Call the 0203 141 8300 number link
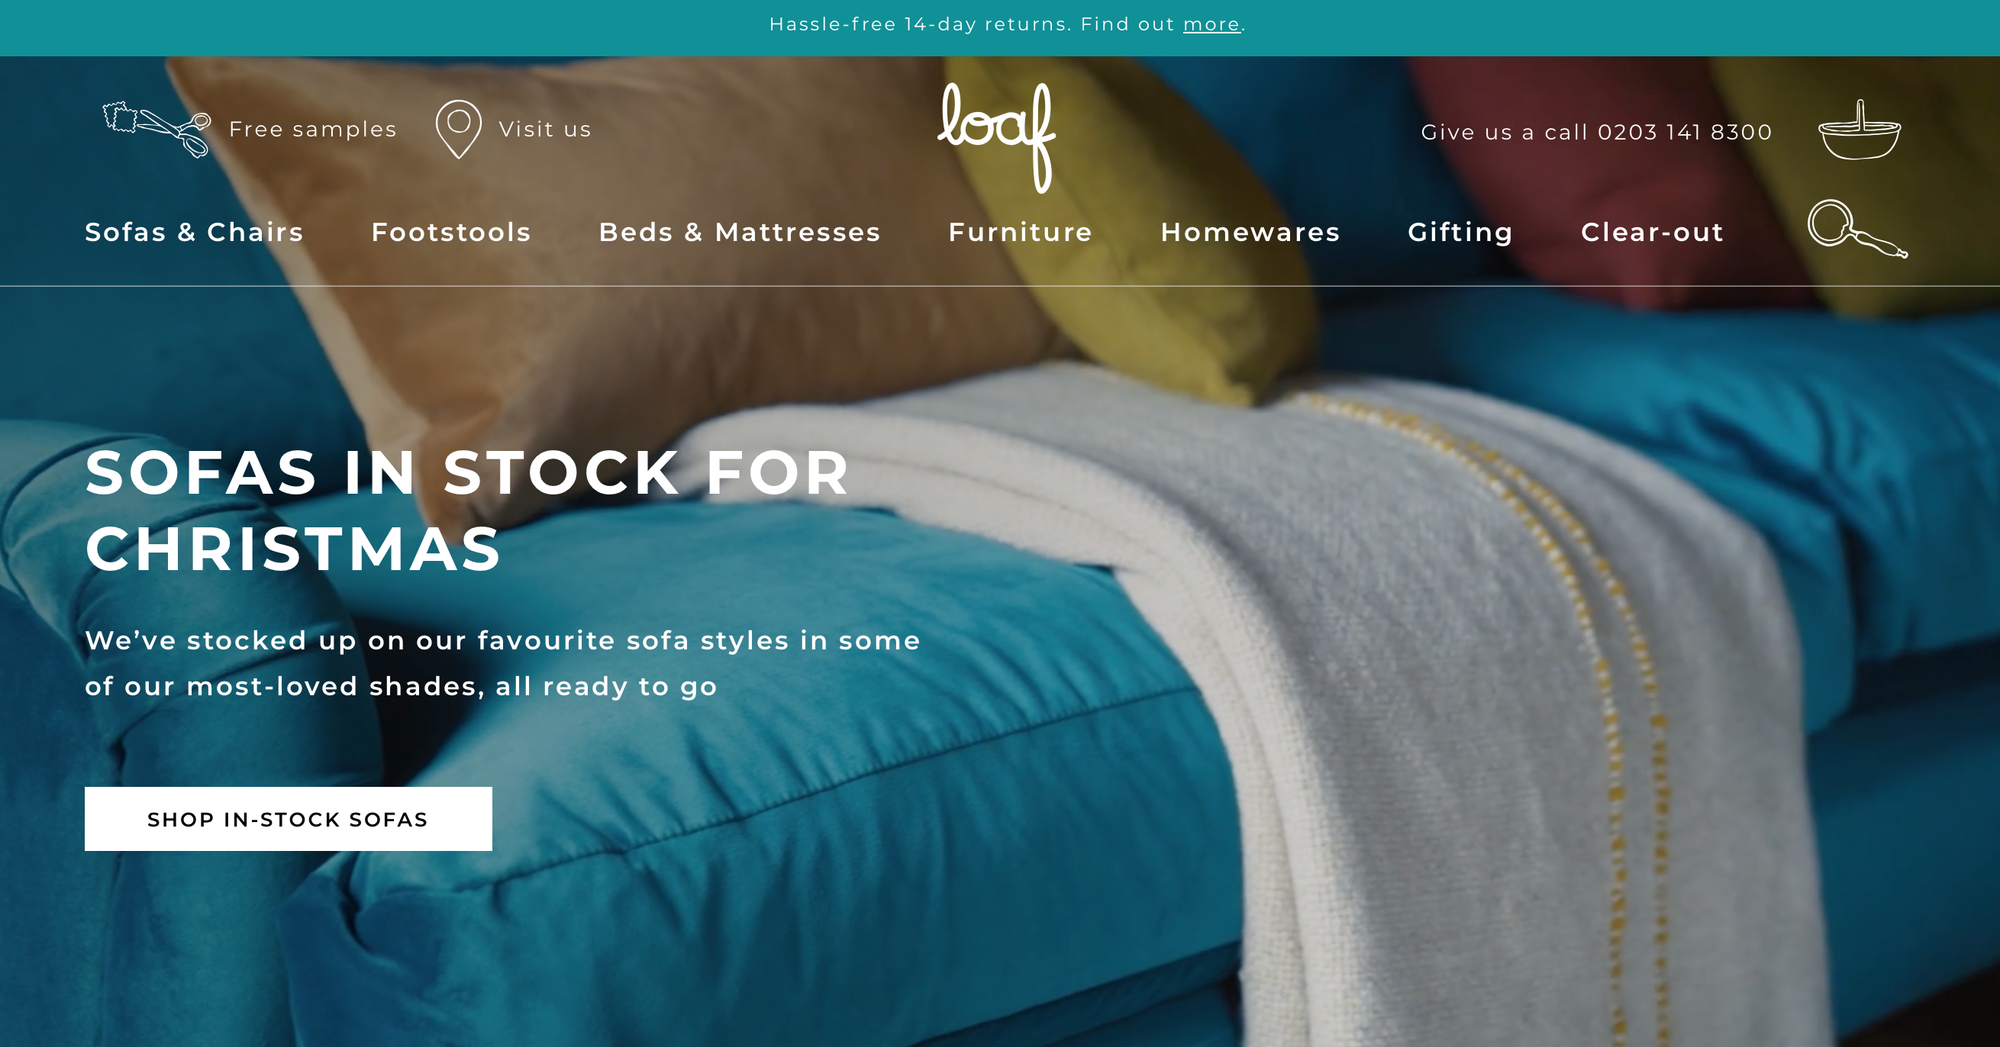Screen dimensions: 2000x1047 coord(1684,132)
